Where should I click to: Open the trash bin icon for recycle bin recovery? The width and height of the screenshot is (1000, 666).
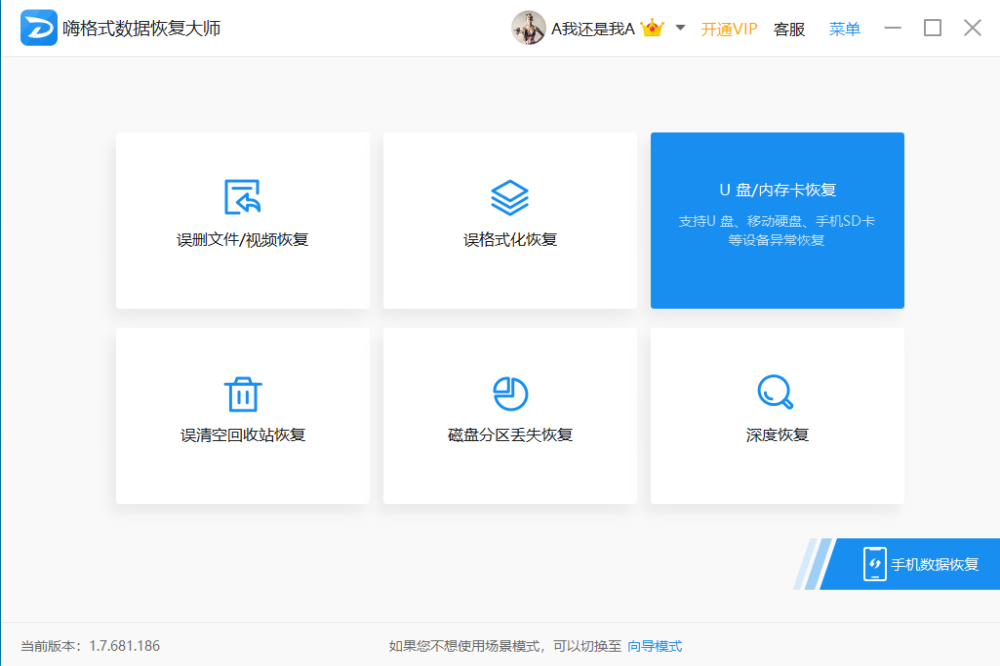(243, 392)
